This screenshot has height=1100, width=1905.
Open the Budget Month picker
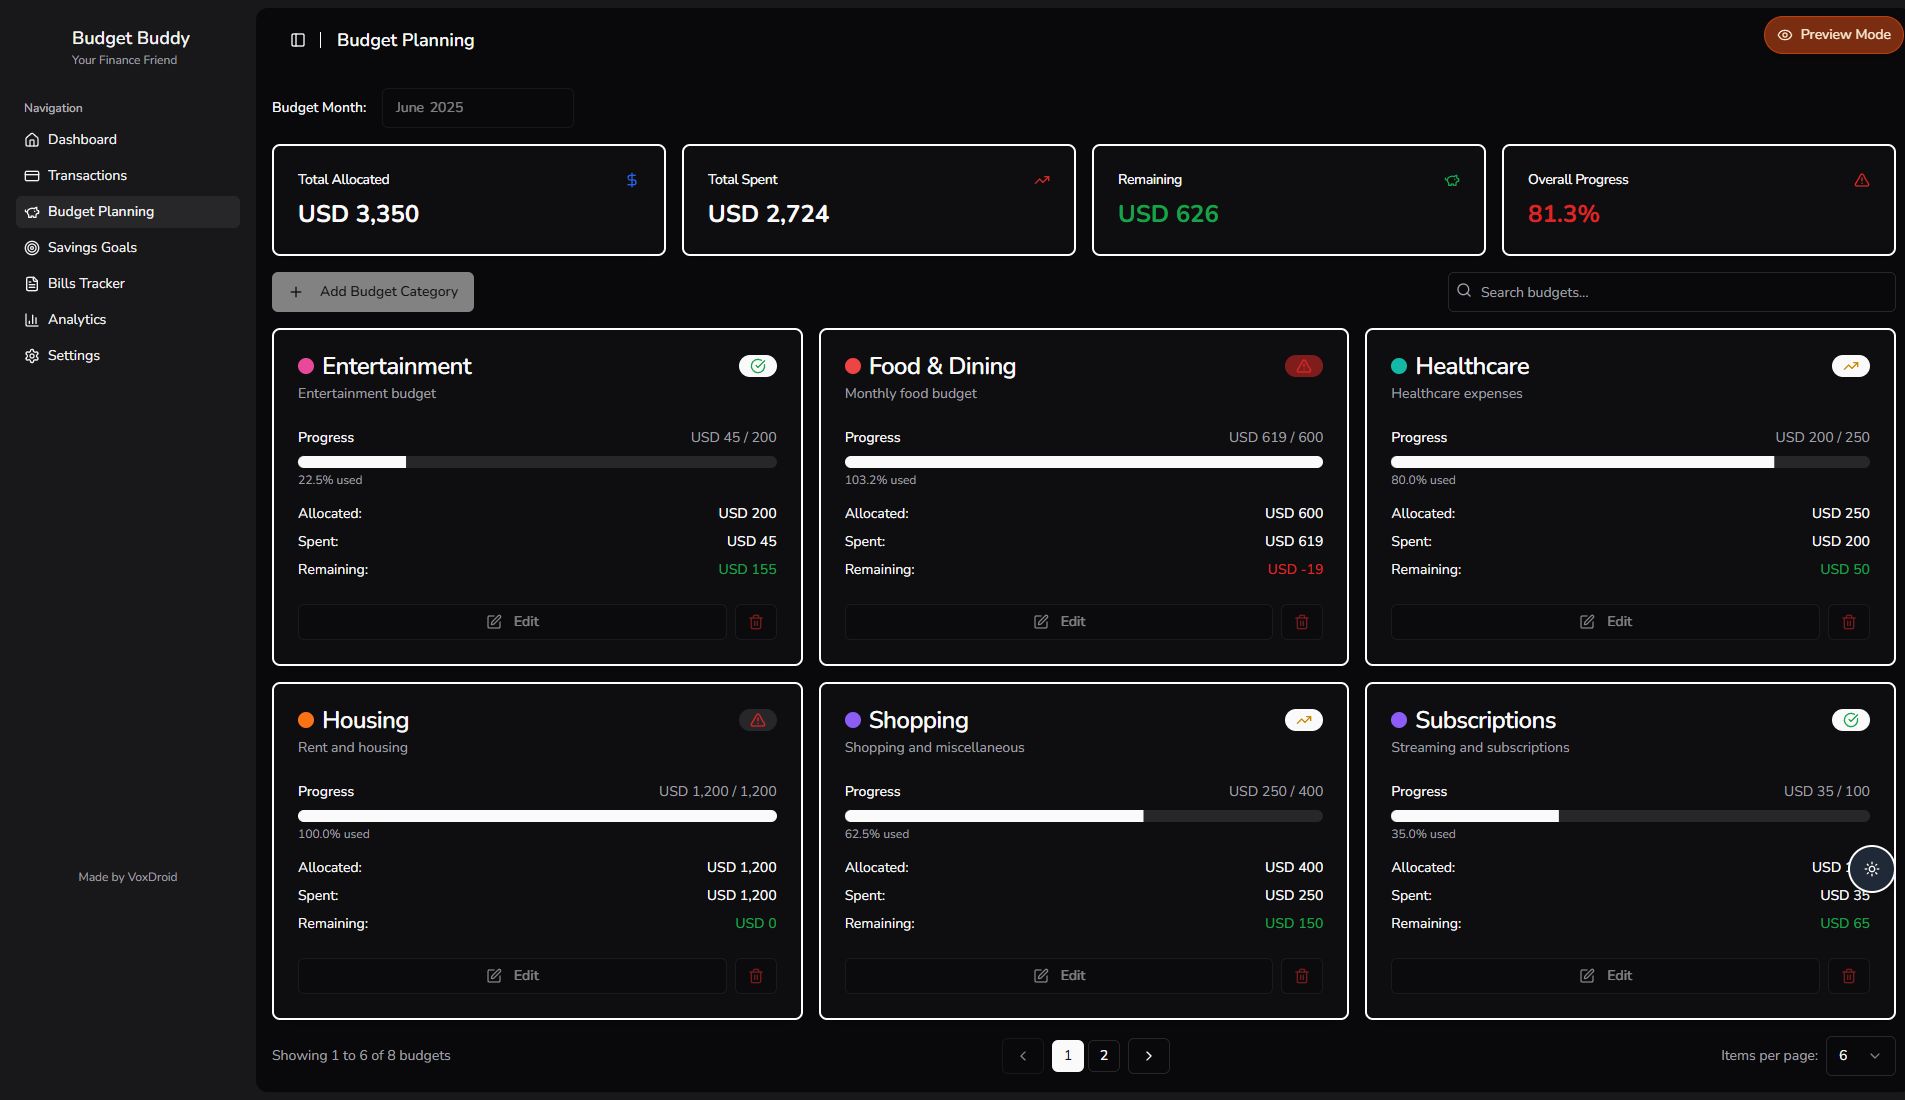[477, 108]
